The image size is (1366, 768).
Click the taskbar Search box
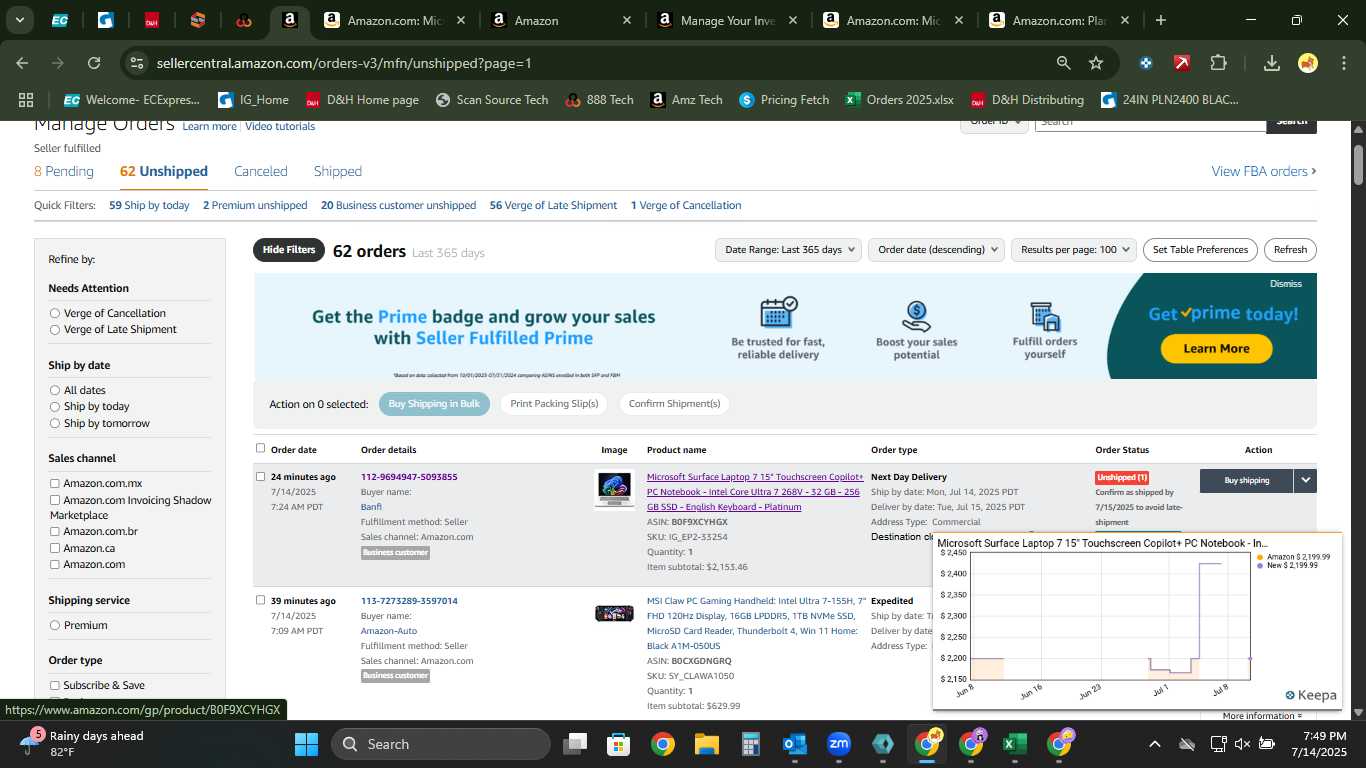440,744
